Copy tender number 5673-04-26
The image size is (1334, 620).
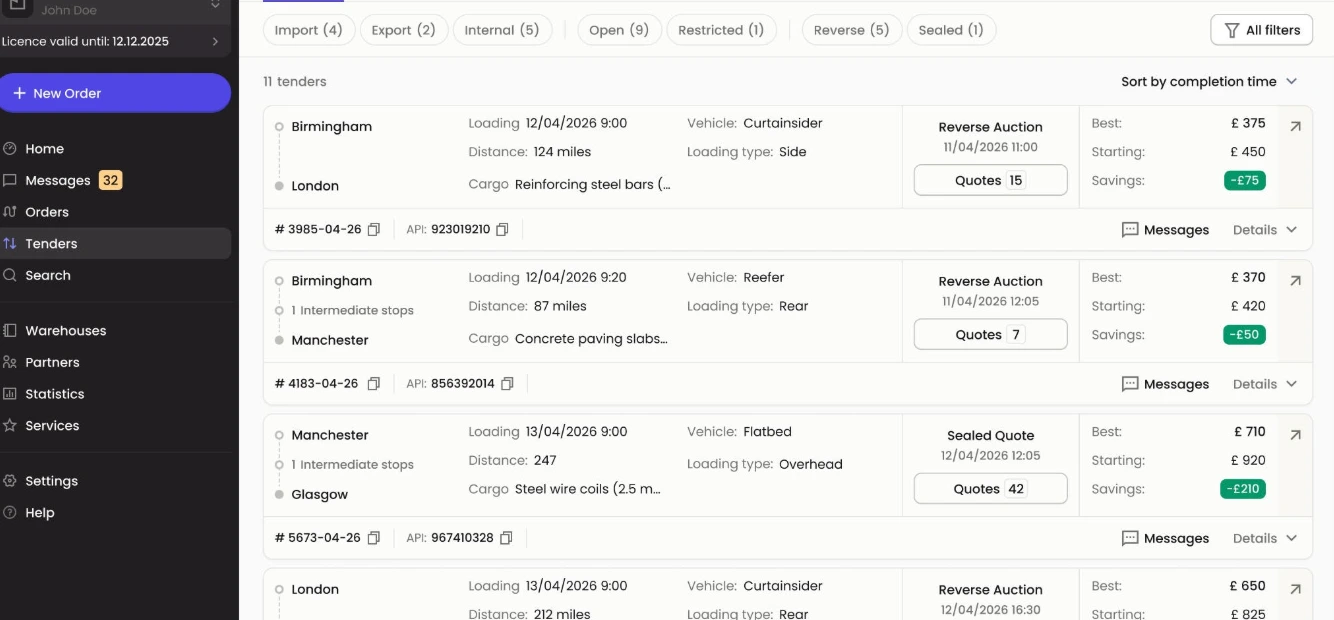point(374,538)
